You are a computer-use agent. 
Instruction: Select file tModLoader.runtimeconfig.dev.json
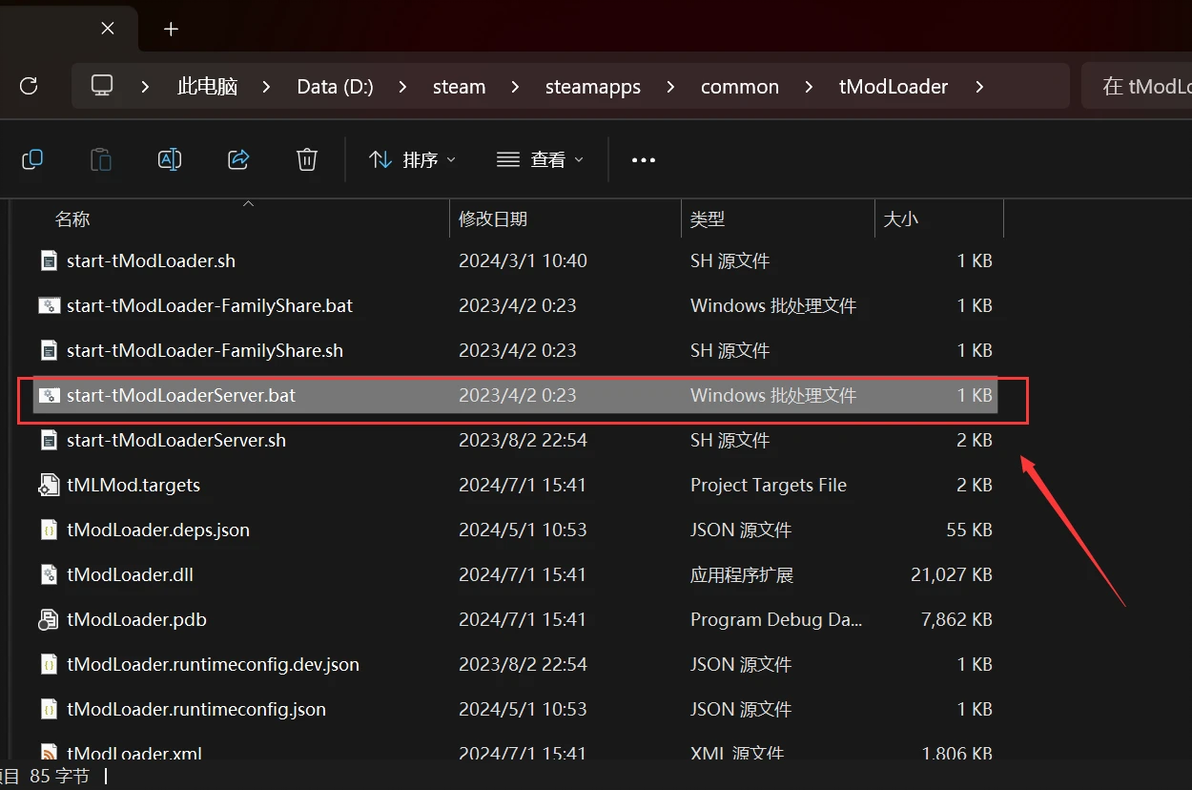[x=213, y=665]
